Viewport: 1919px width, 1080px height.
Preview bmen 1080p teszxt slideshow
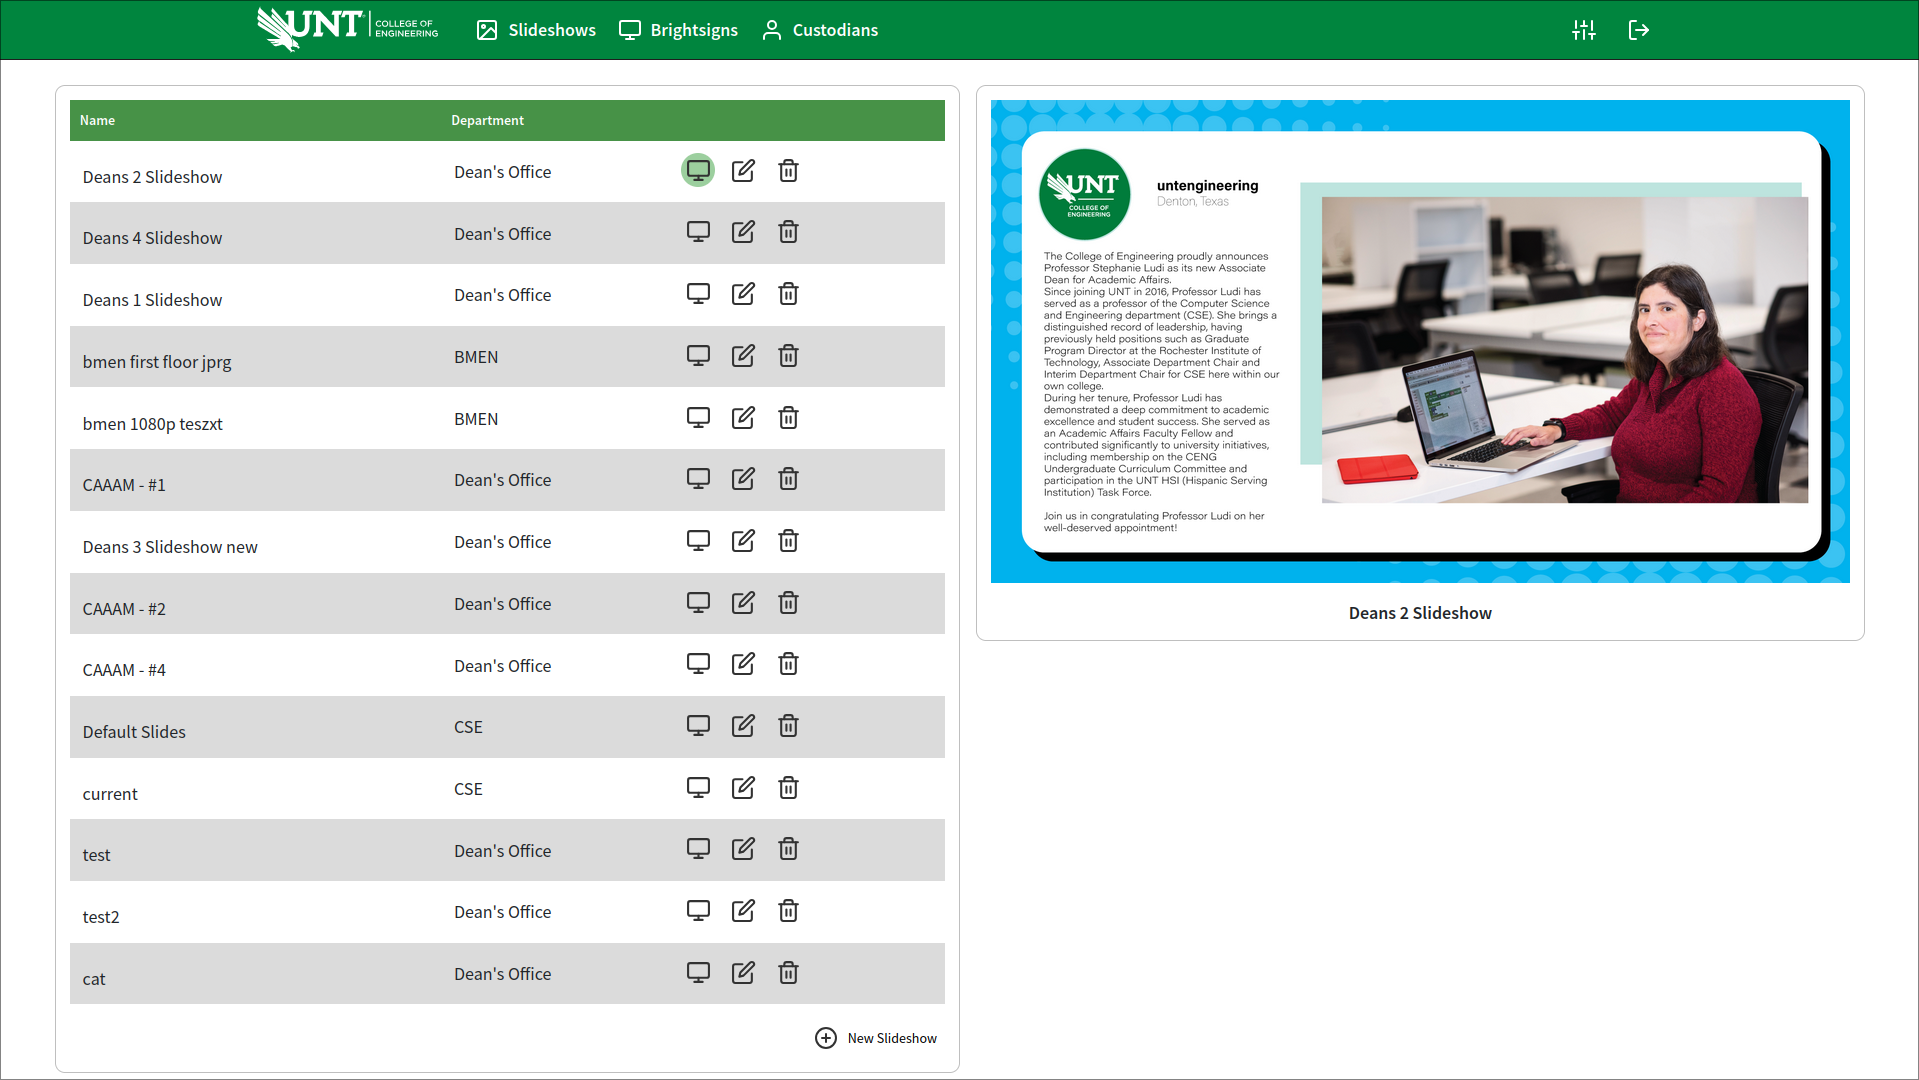[x=698, y=418]
